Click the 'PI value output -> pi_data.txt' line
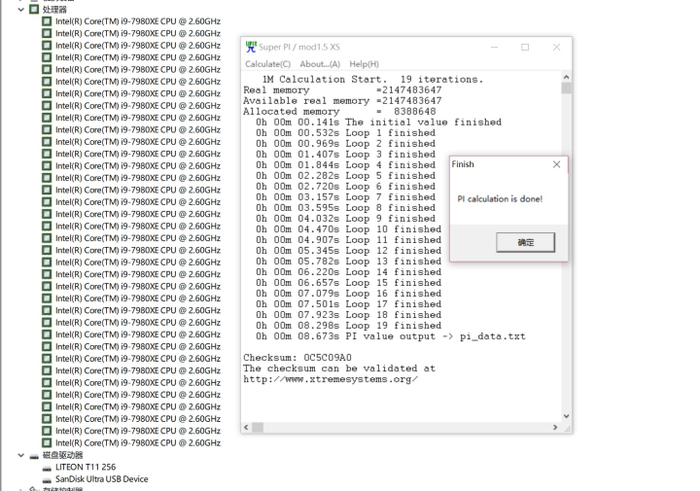Viewport: 700px width, 491px height. 391,337
